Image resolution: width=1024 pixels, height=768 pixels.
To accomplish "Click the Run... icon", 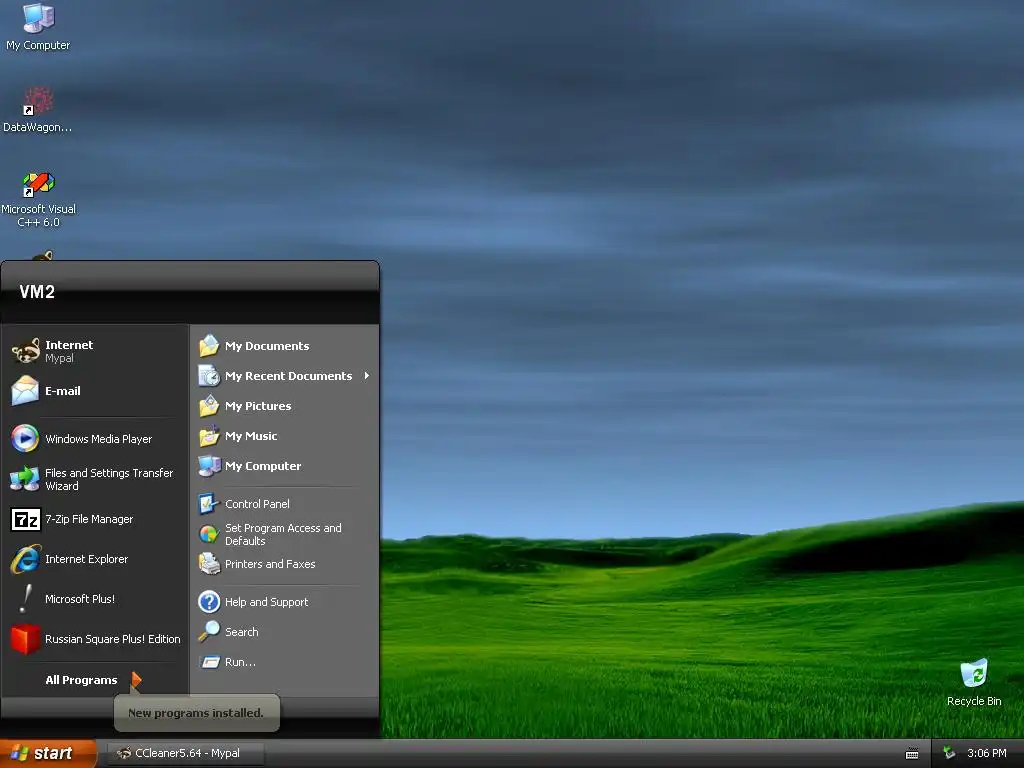I will click(210, 662).
